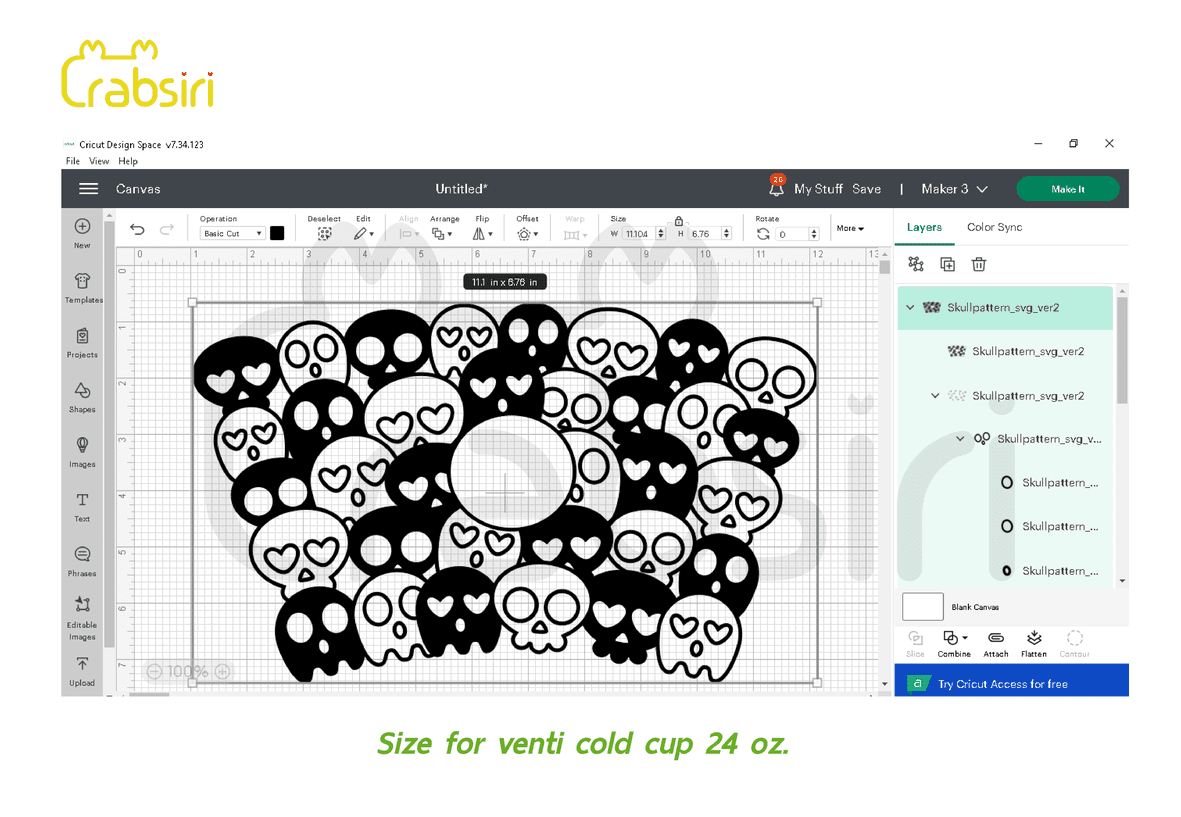Select the Shapes tool

click(82, 393)
